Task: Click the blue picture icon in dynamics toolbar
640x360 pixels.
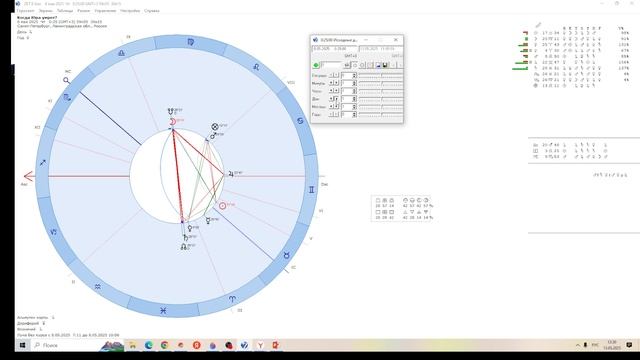Action: (378, 65)
